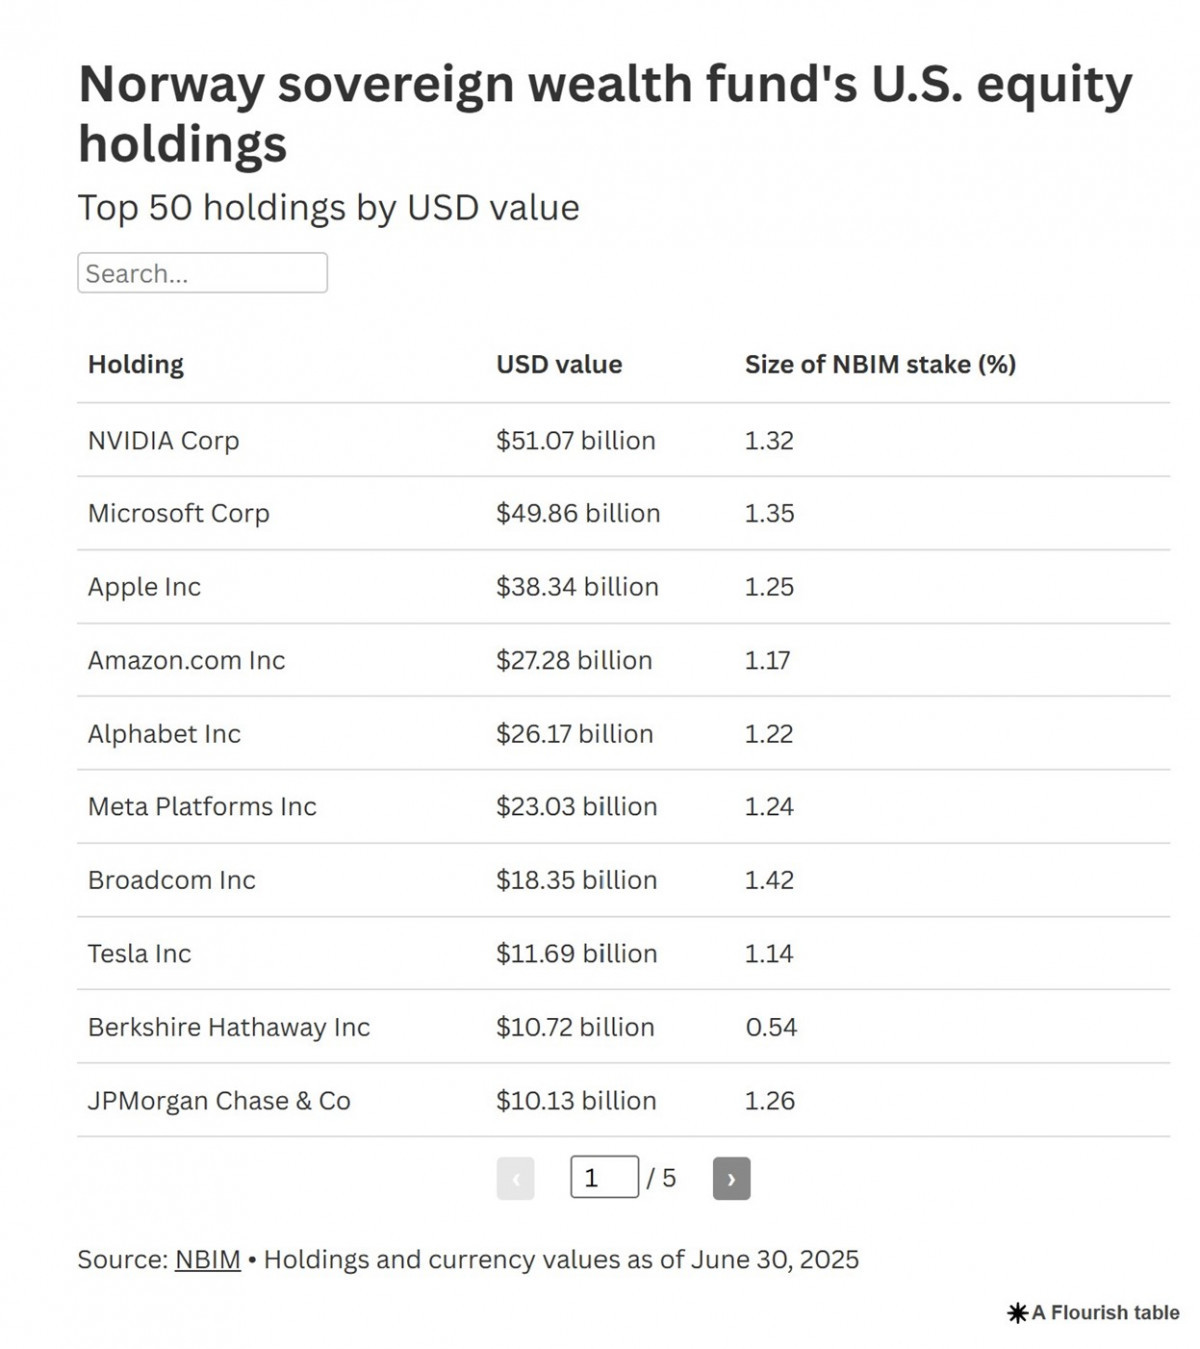
Task: Click the Broadcom Inc $18.35 billion value
Action: 577,880
